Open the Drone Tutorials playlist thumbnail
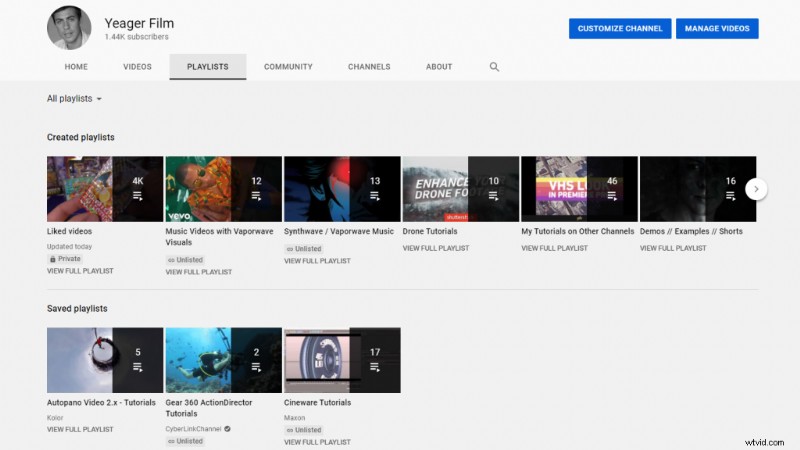 coord(461,189)
